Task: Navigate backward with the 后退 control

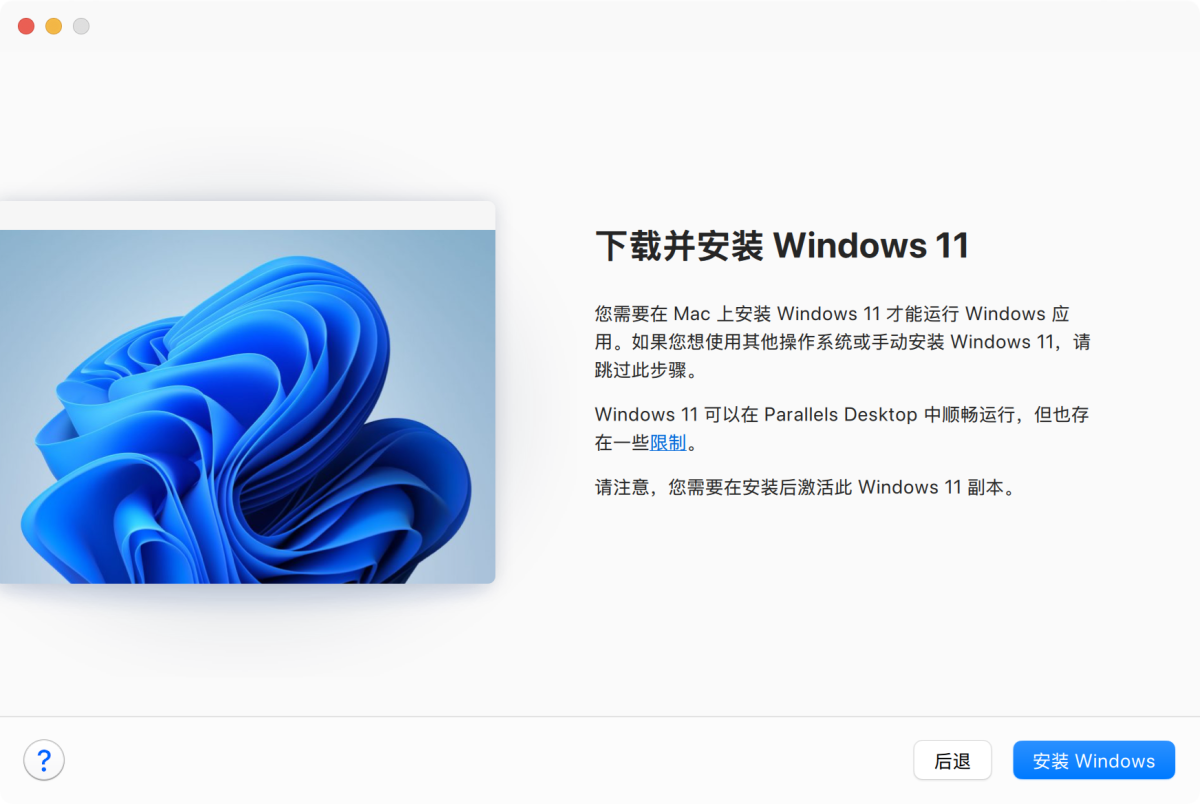Action: click(x=952, y=760)
